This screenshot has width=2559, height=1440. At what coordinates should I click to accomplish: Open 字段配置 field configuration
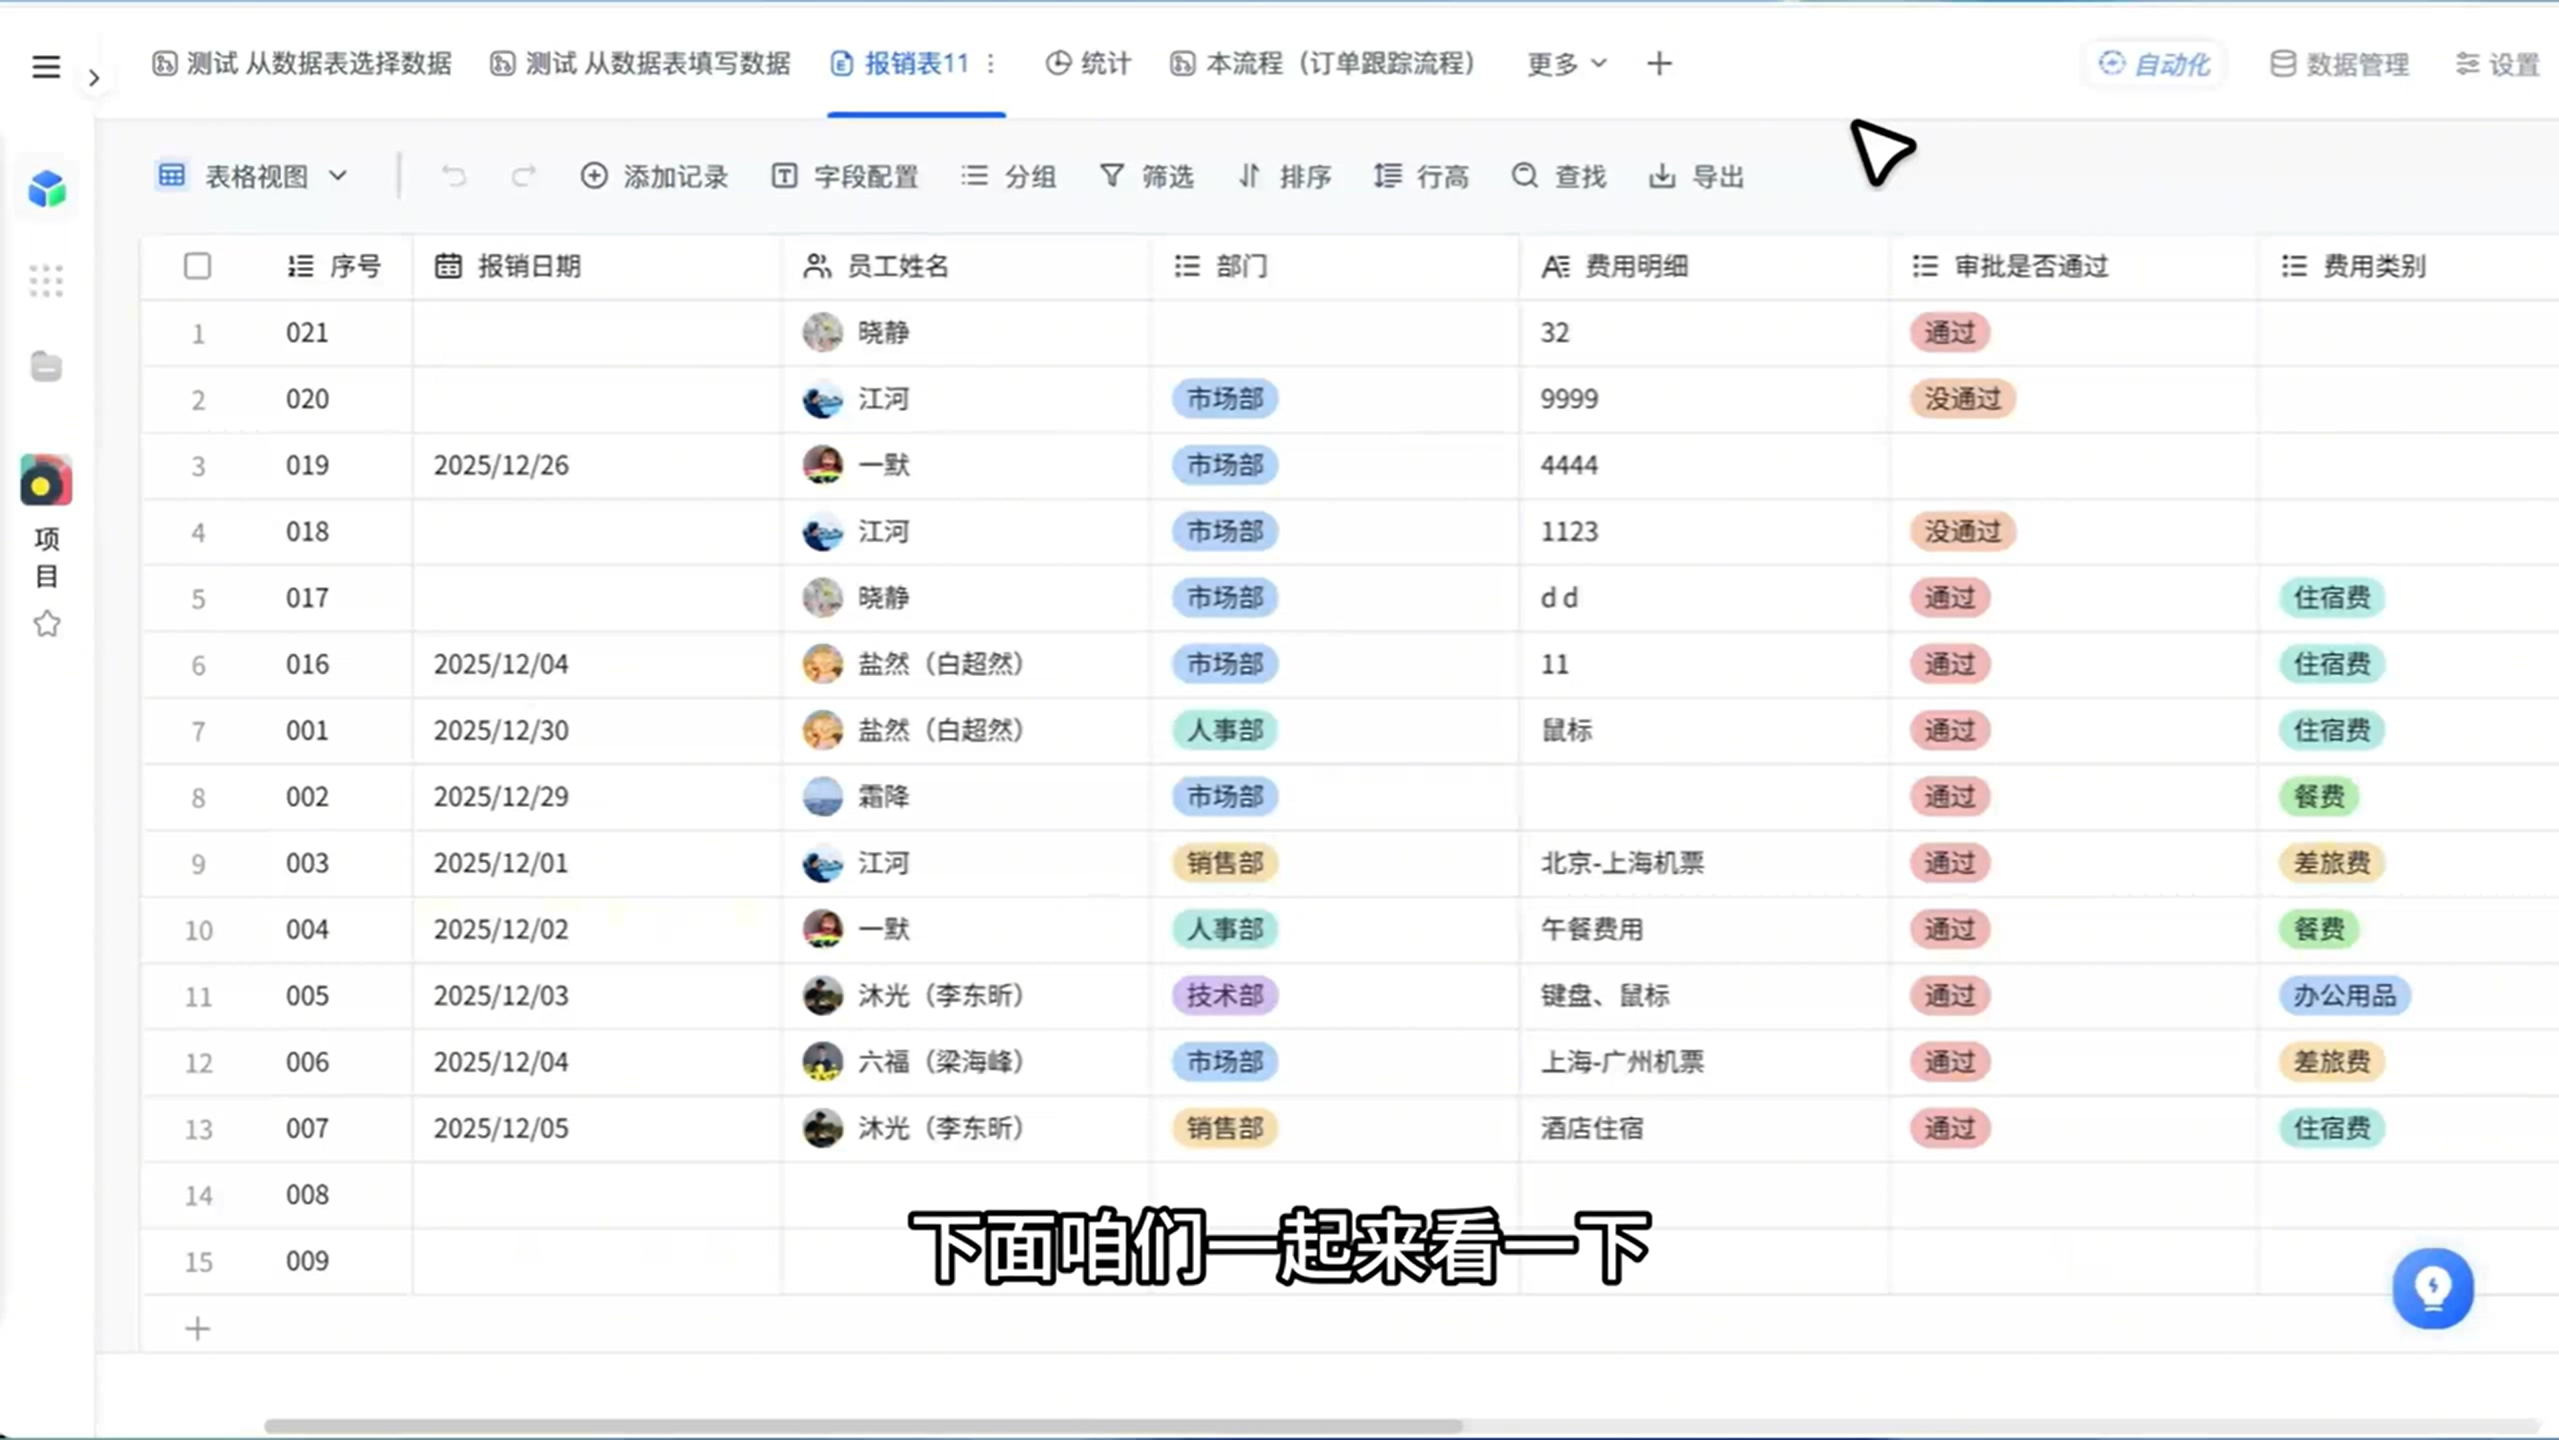tap(845, 176)
